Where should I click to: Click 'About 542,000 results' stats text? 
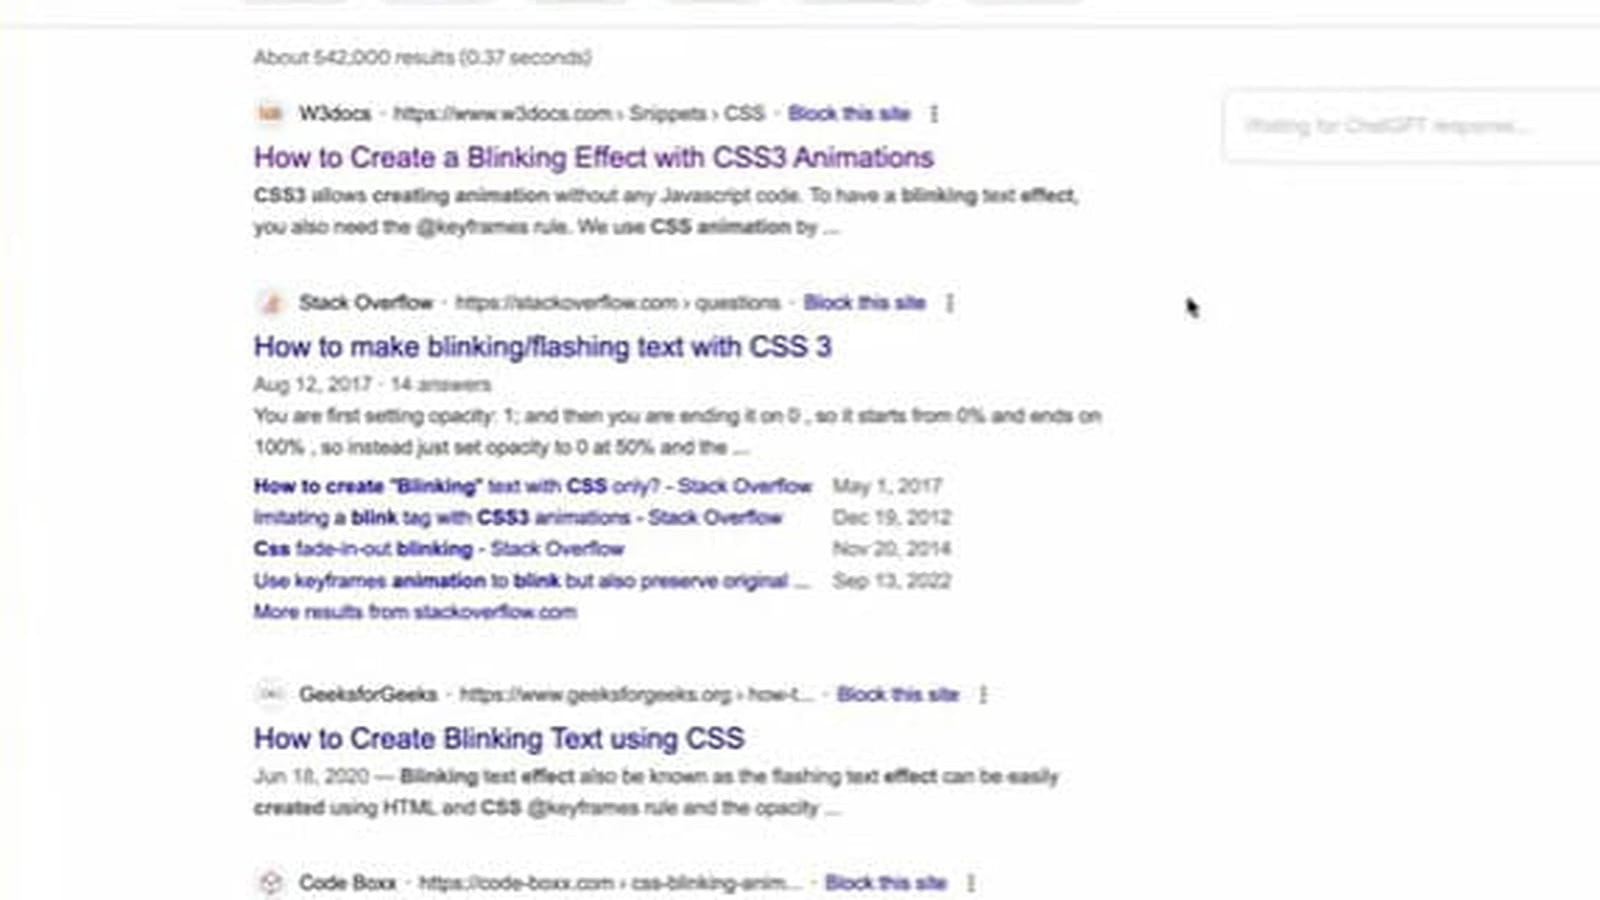tap(422, 57)
